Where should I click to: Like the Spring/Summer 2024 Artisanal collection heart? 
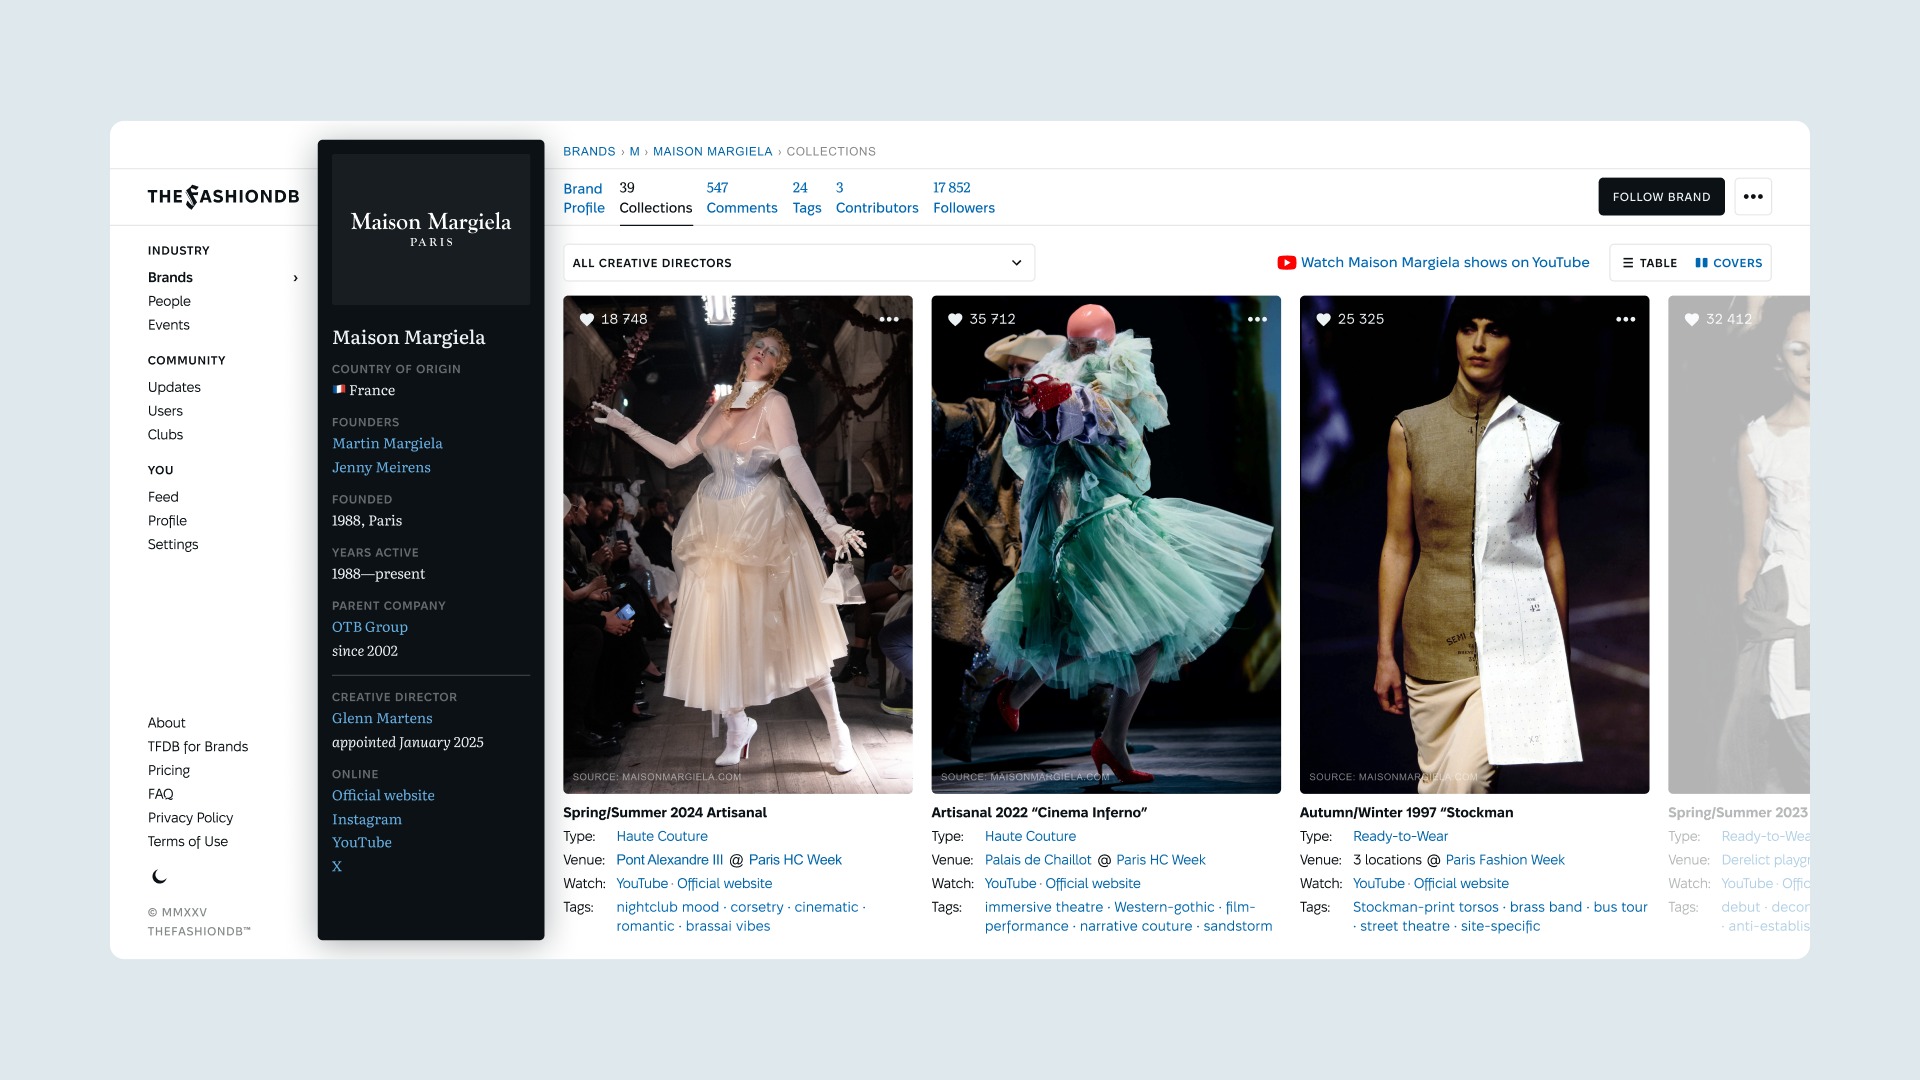(587, 319)
